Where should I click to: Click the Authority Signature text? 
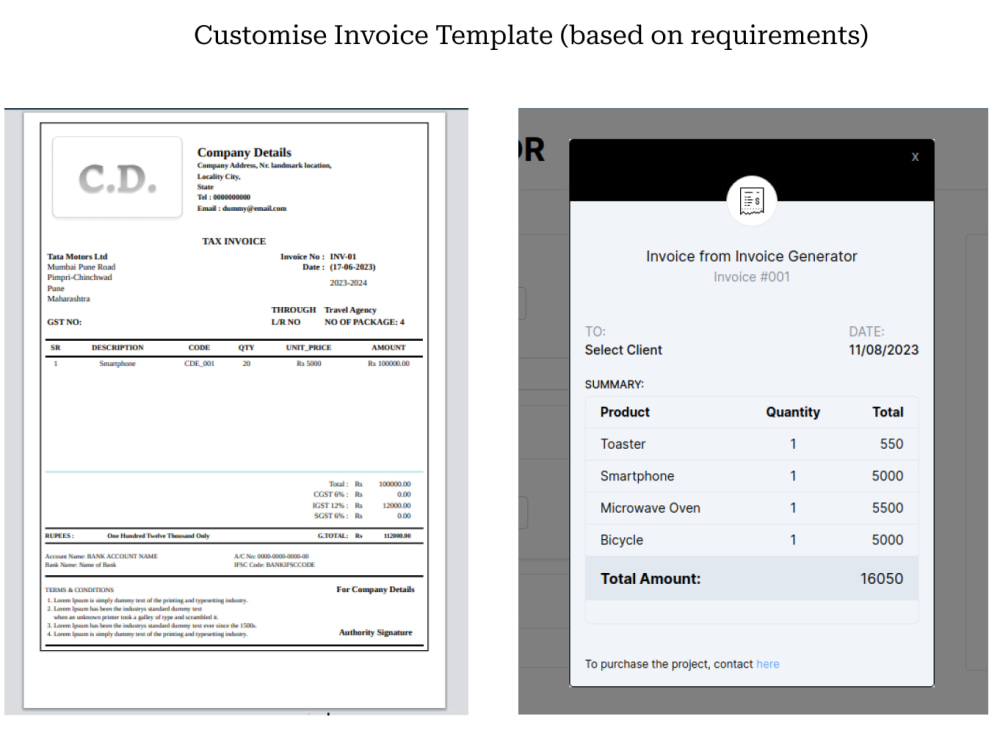click(376, 633)
